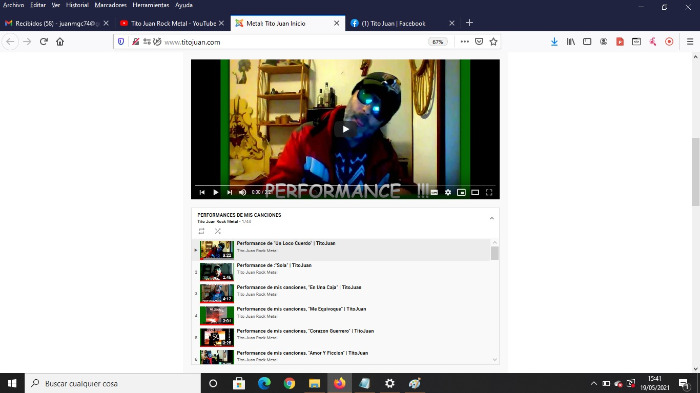Open 'Amor Y Ficcion' performance video
Screen dimensions: 700x393
click(342, 356)
